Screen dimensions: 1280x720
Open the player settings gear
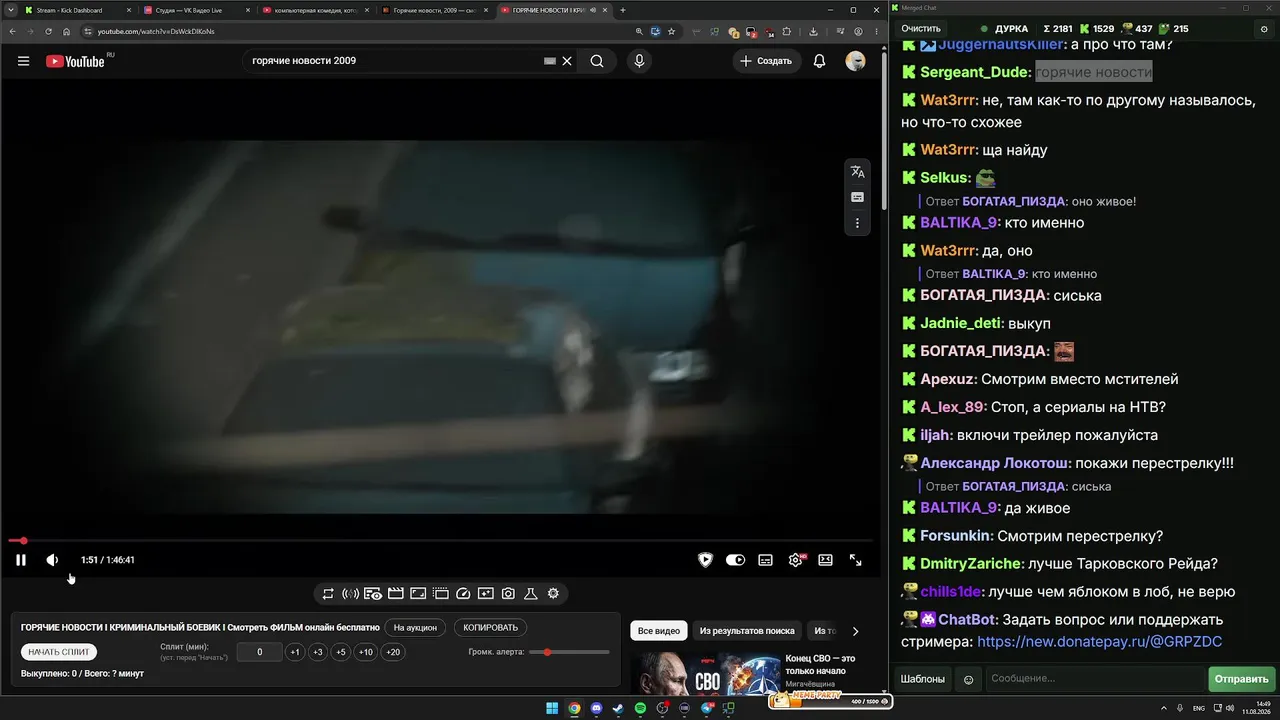click(x=796, y=560)
